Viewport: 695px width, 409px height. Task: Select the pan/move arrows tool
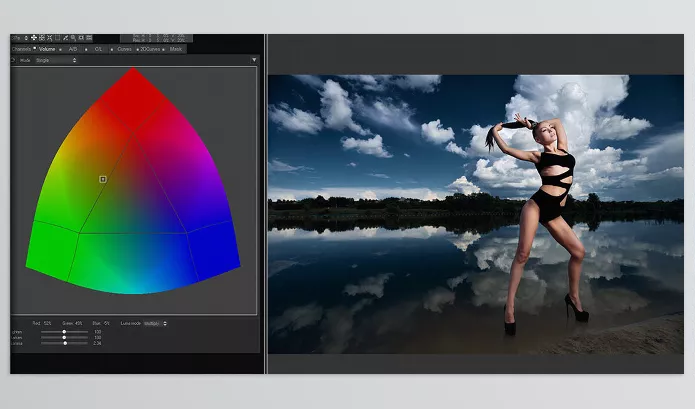33,37
